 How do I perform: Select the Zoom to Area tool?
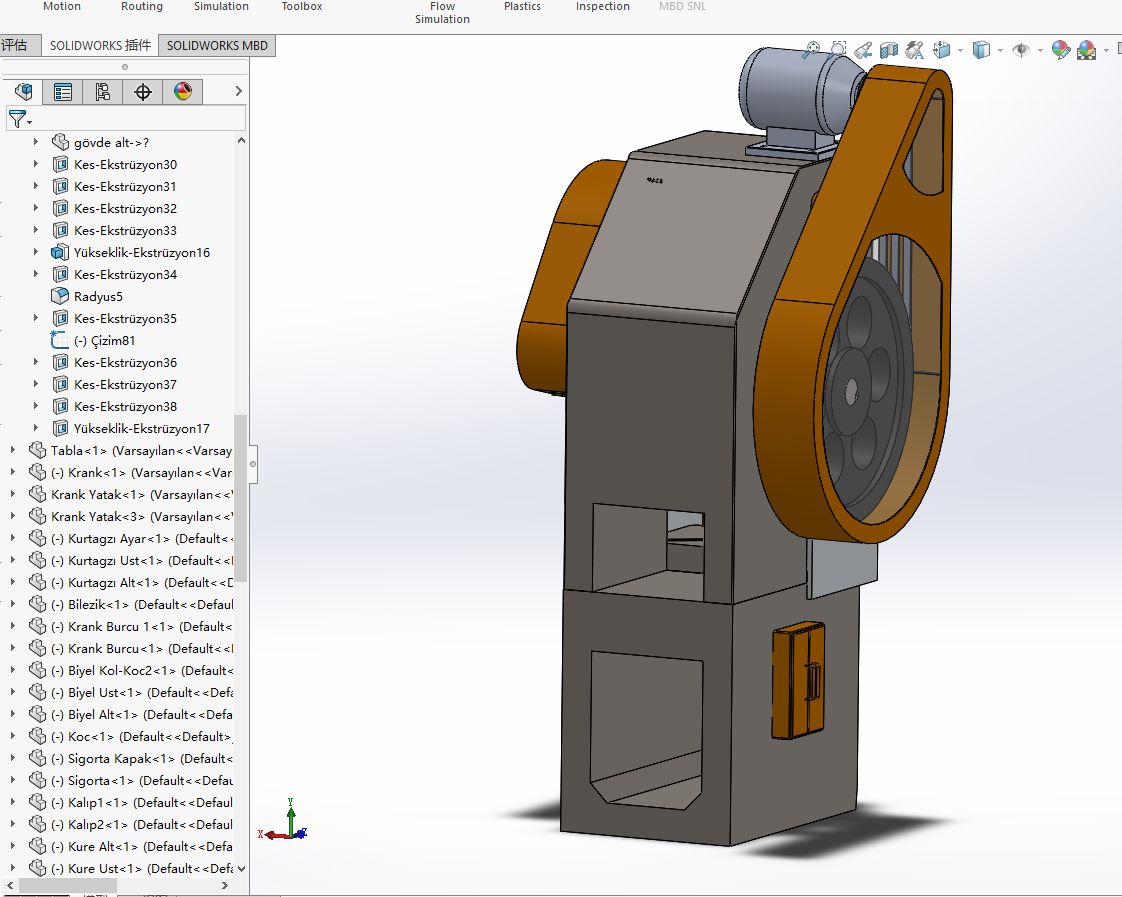pyautogui.click(x=838, y=49)
